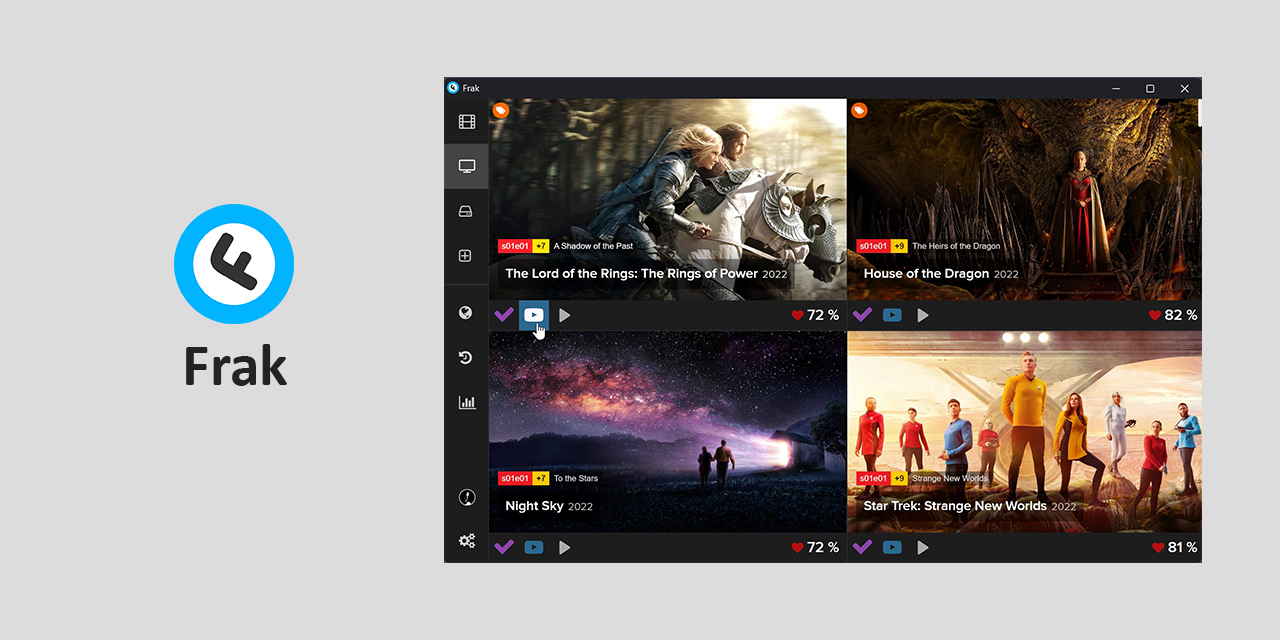Click episode name "To the Stars"
The height and width of the screenshot is (640, 1280).
click(x=576, y=478)
